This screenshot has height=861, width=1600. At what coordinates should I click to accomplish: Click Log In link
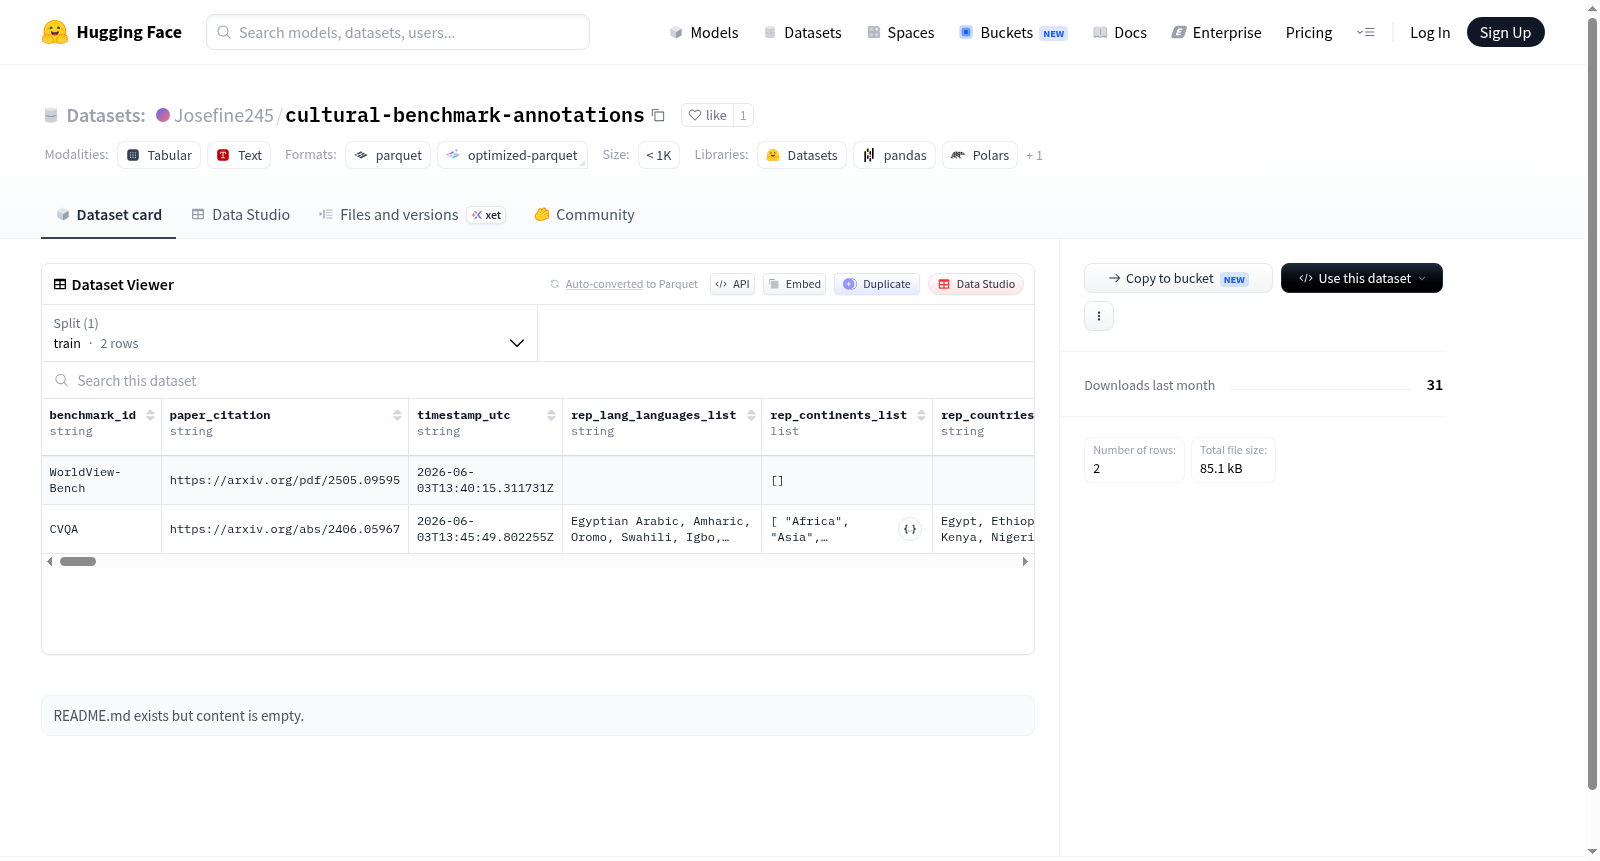click(x=1429, y=32)
